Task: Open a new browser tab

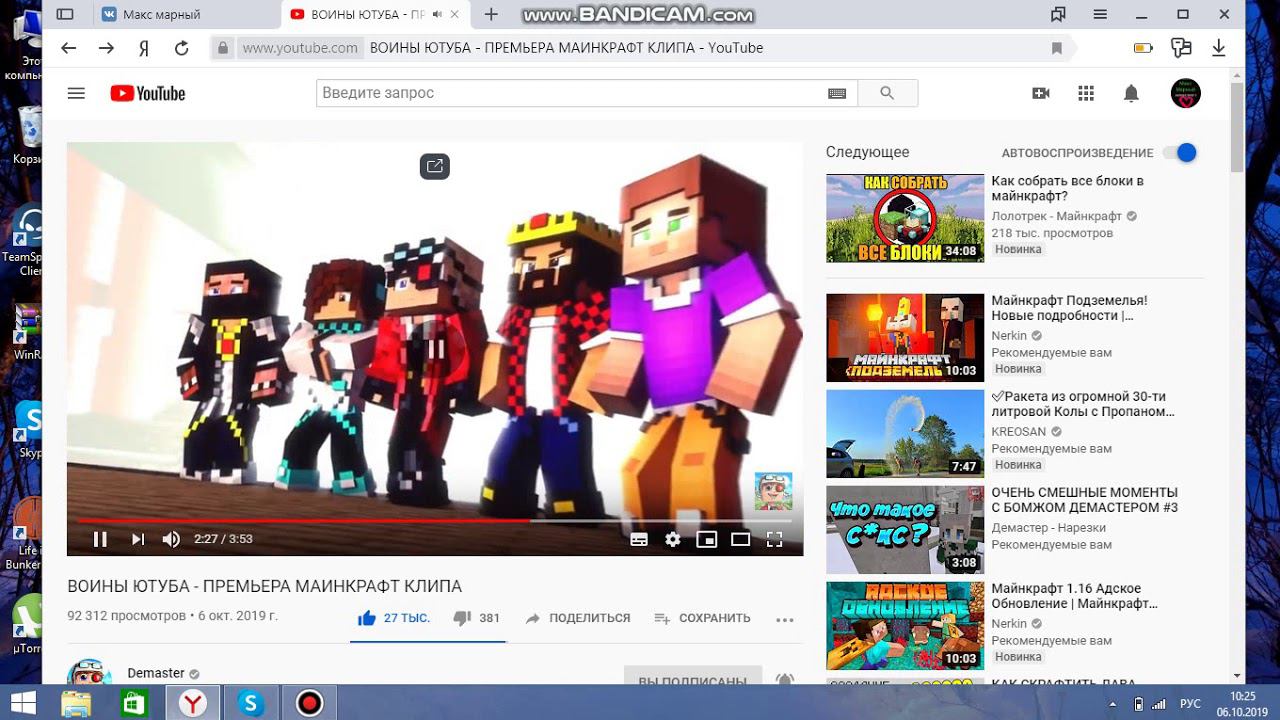Action: point(491,14)
